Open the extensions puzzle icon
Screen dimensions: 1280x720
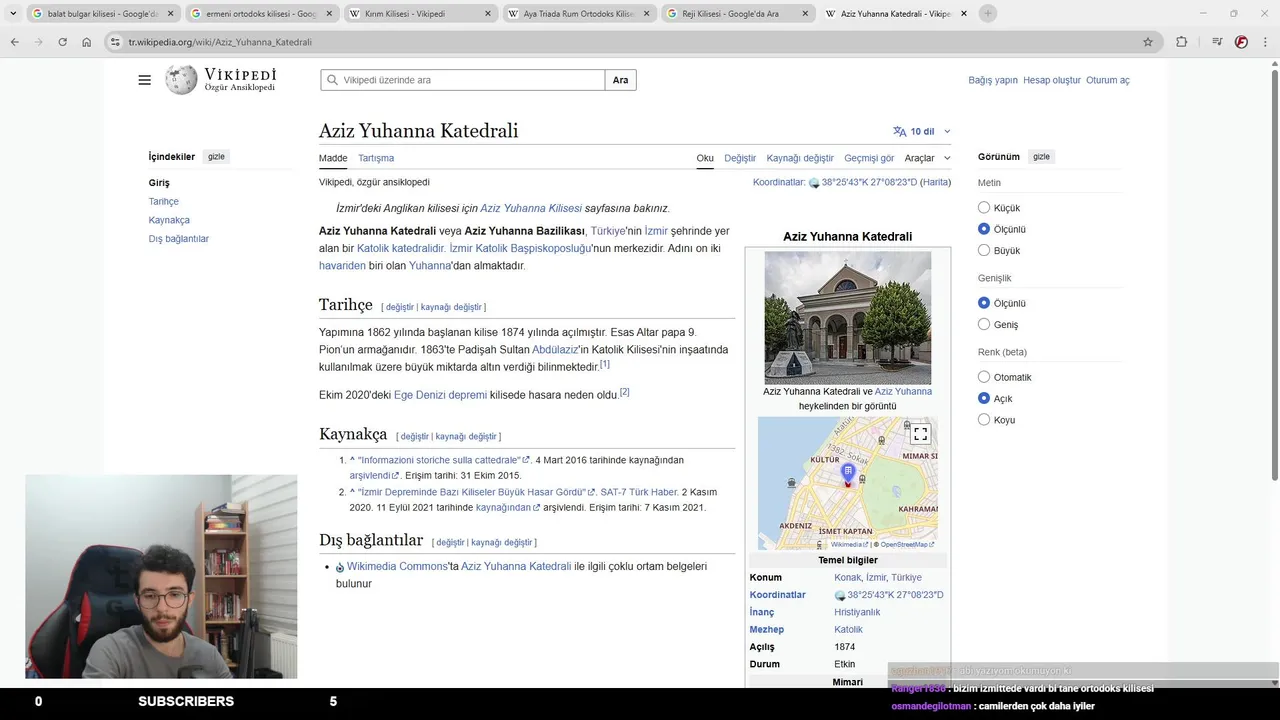pyautogui.click(x=1181, y=42)
